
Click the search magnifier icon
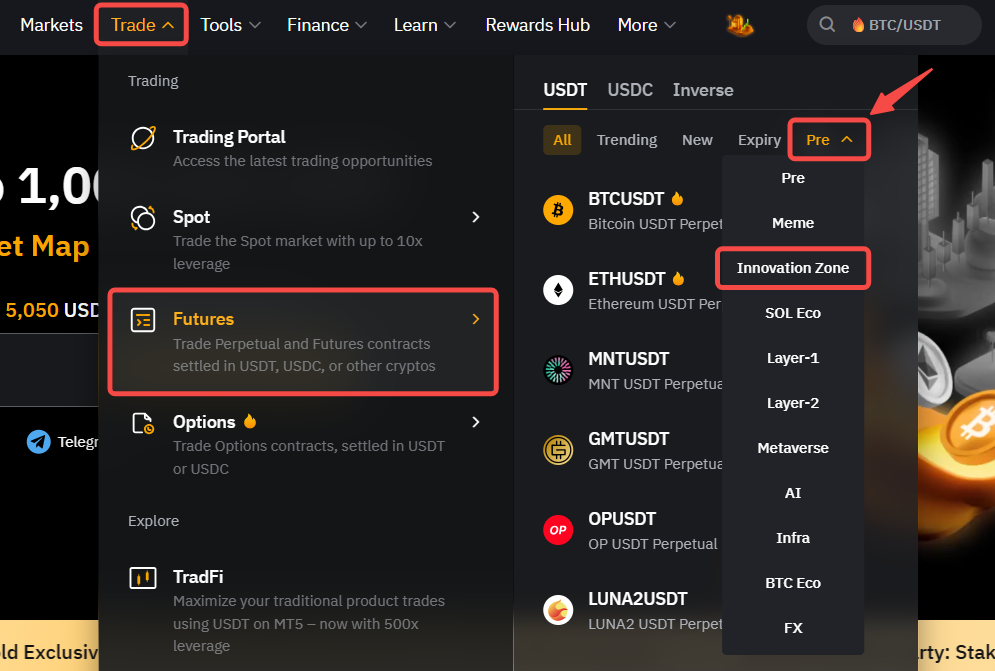click(x=827, y=25)
